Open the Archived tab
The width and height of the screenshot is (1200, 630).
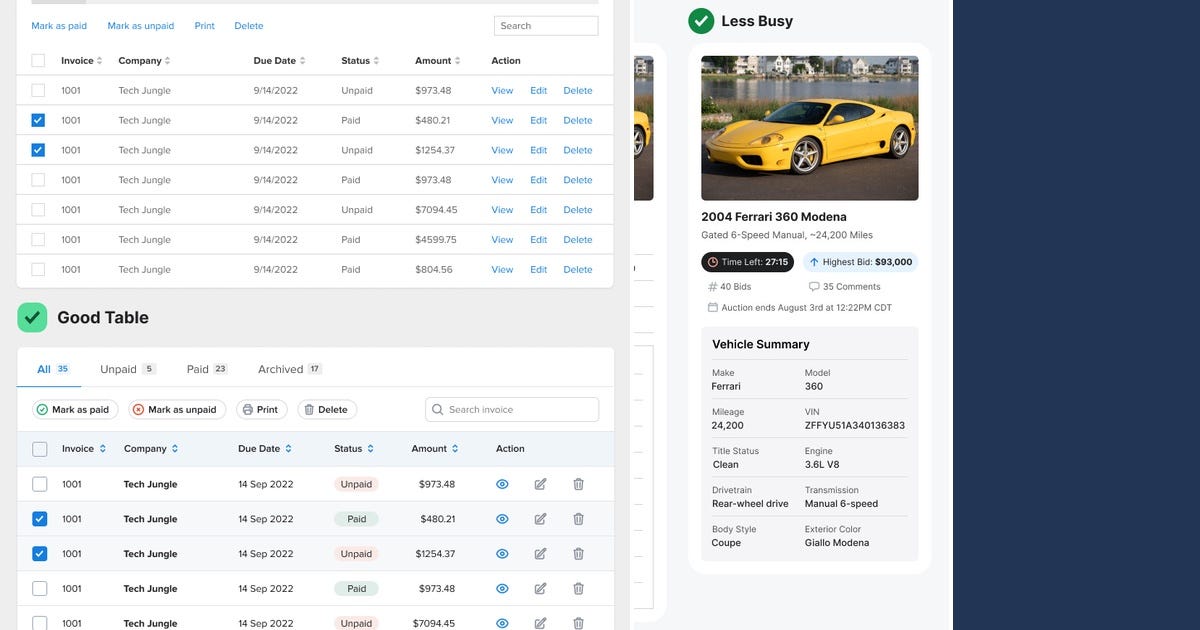pyautogui.click(x=282, y=369)
